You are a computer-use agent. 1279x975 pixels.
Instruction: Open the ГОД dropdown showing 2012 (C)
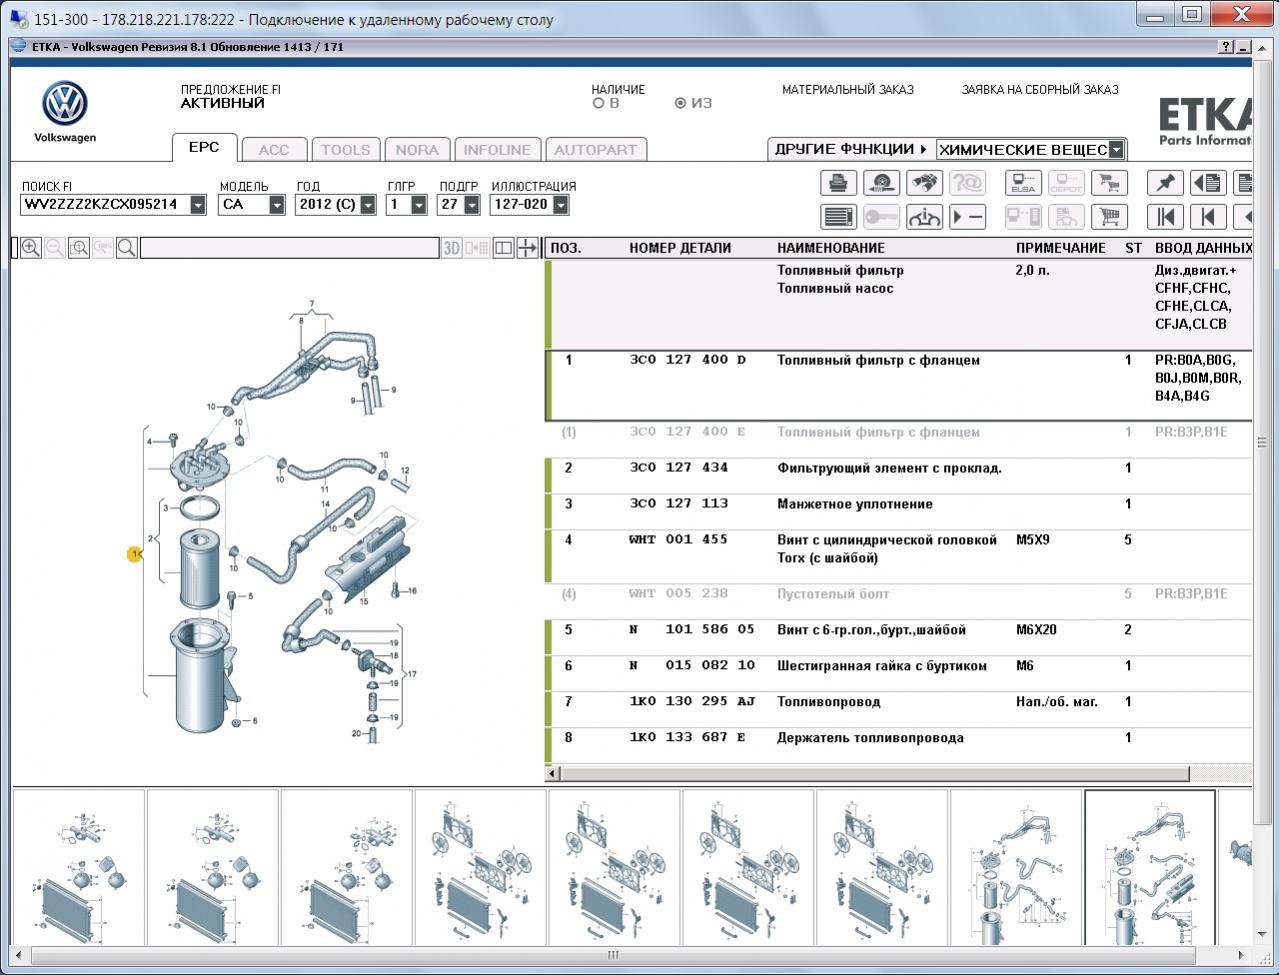368,205
